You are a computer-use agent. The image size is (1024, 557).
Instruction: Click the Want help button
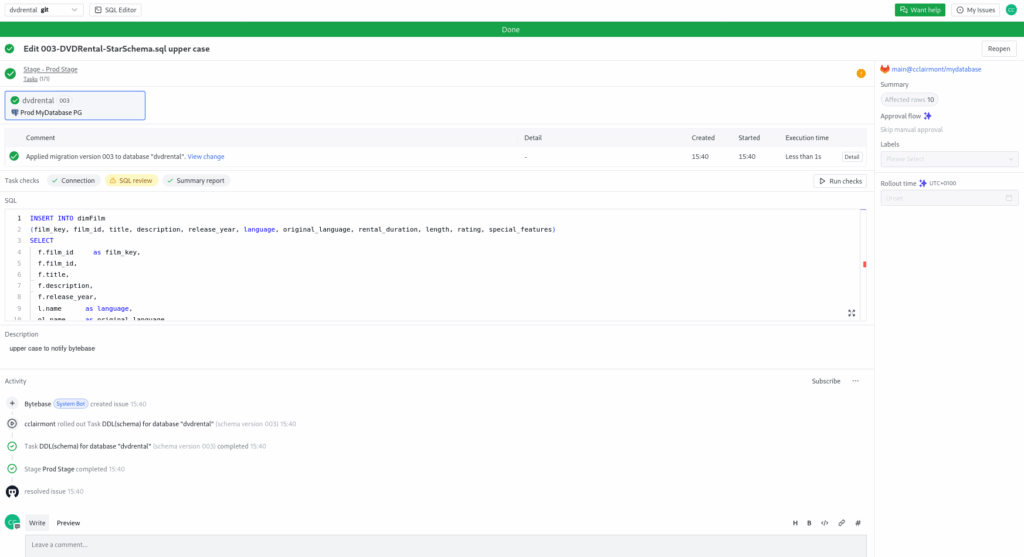pos(920,10)
